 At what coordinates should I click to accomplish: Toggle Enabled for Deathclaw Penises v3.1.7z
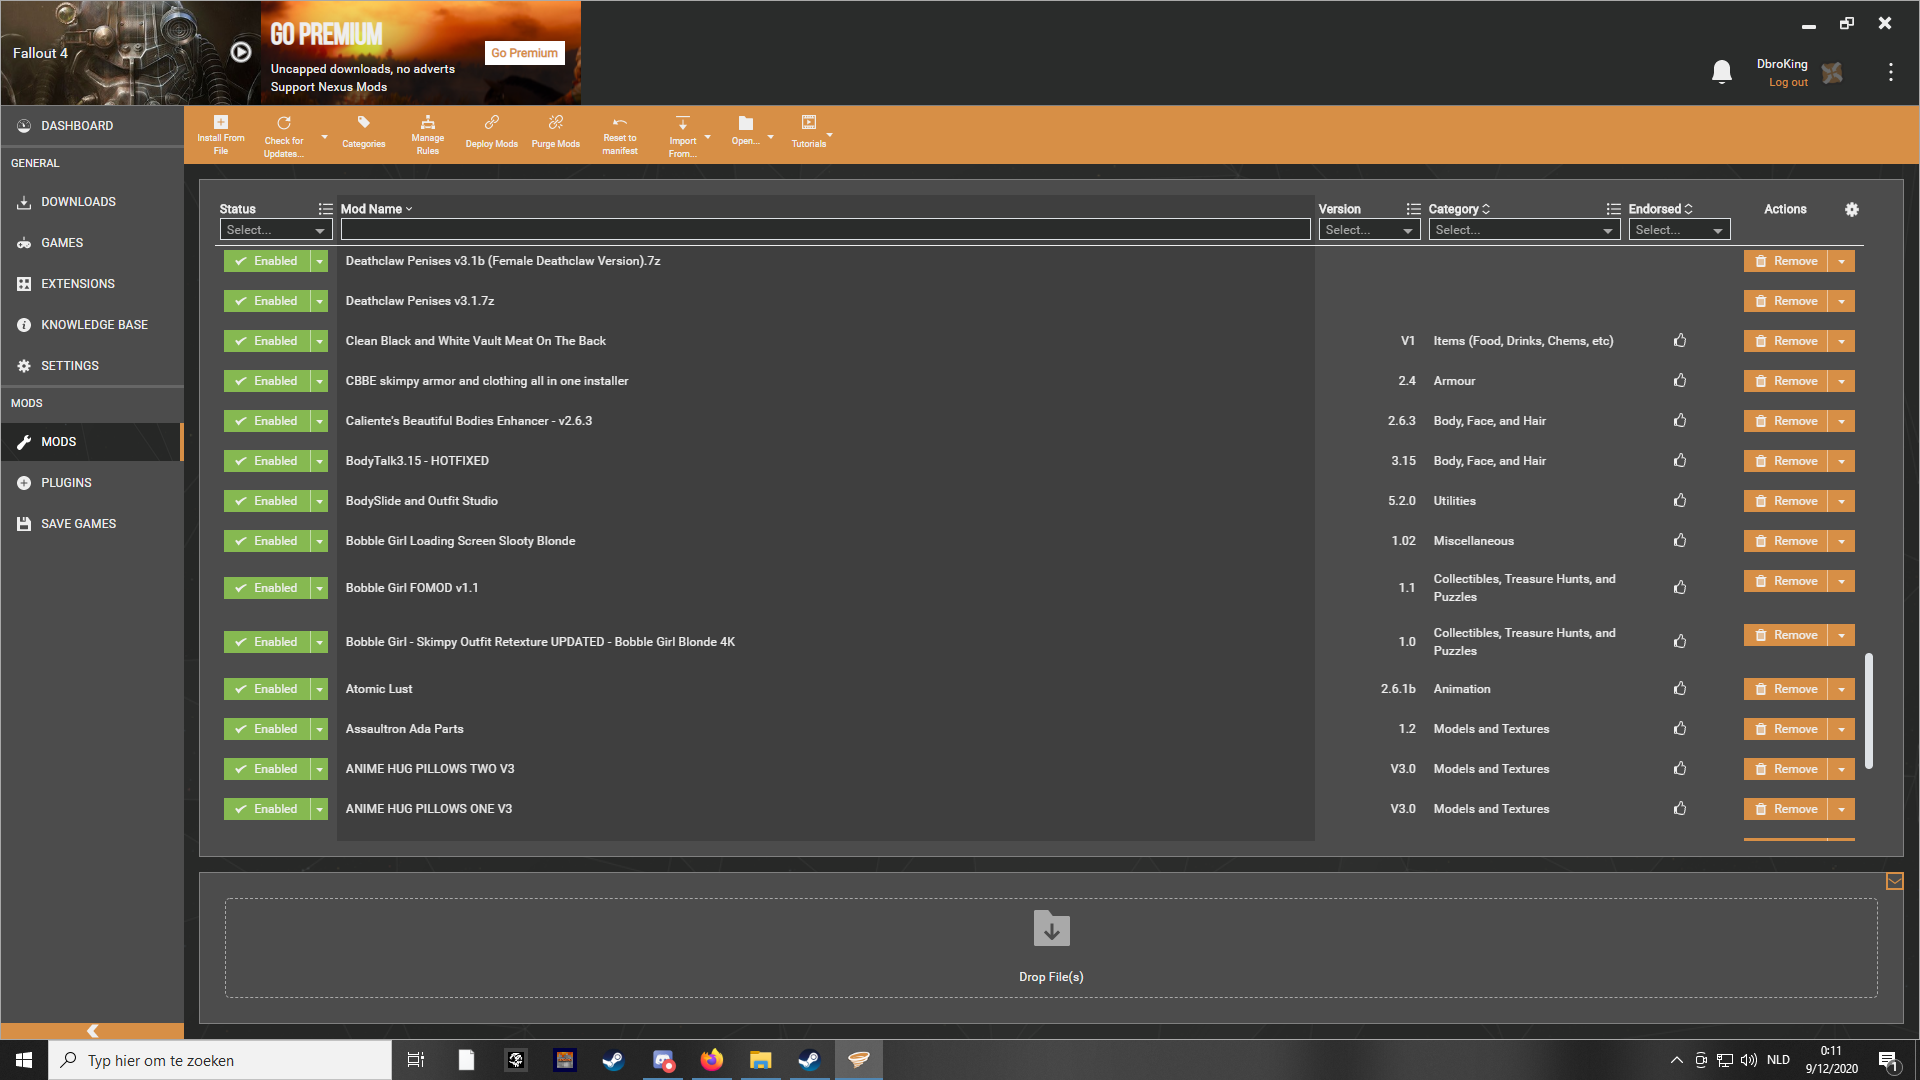click(x=267, y=301)
